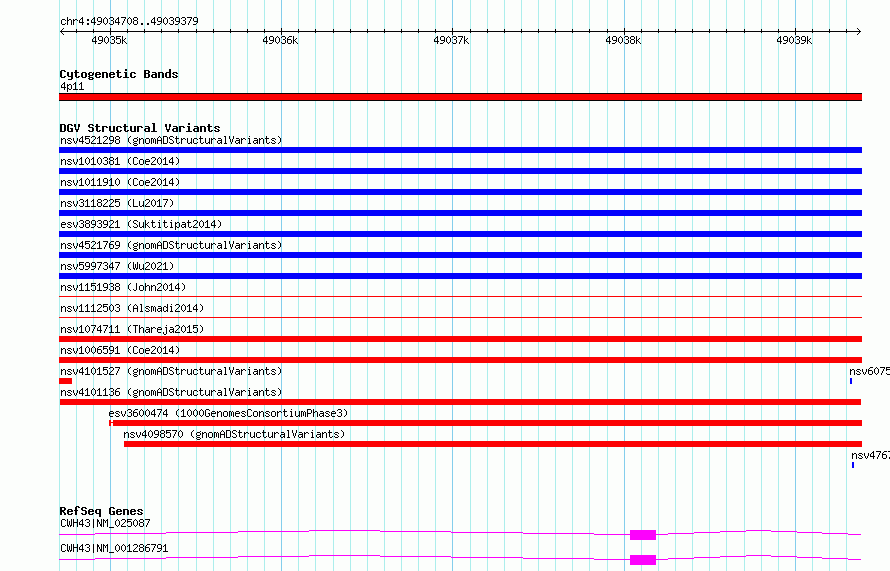Image resolution: width=890 pixels, height=571 pixels.
Task: Click thin red line under nsv1151938
Action: click(x=460, y=296)
